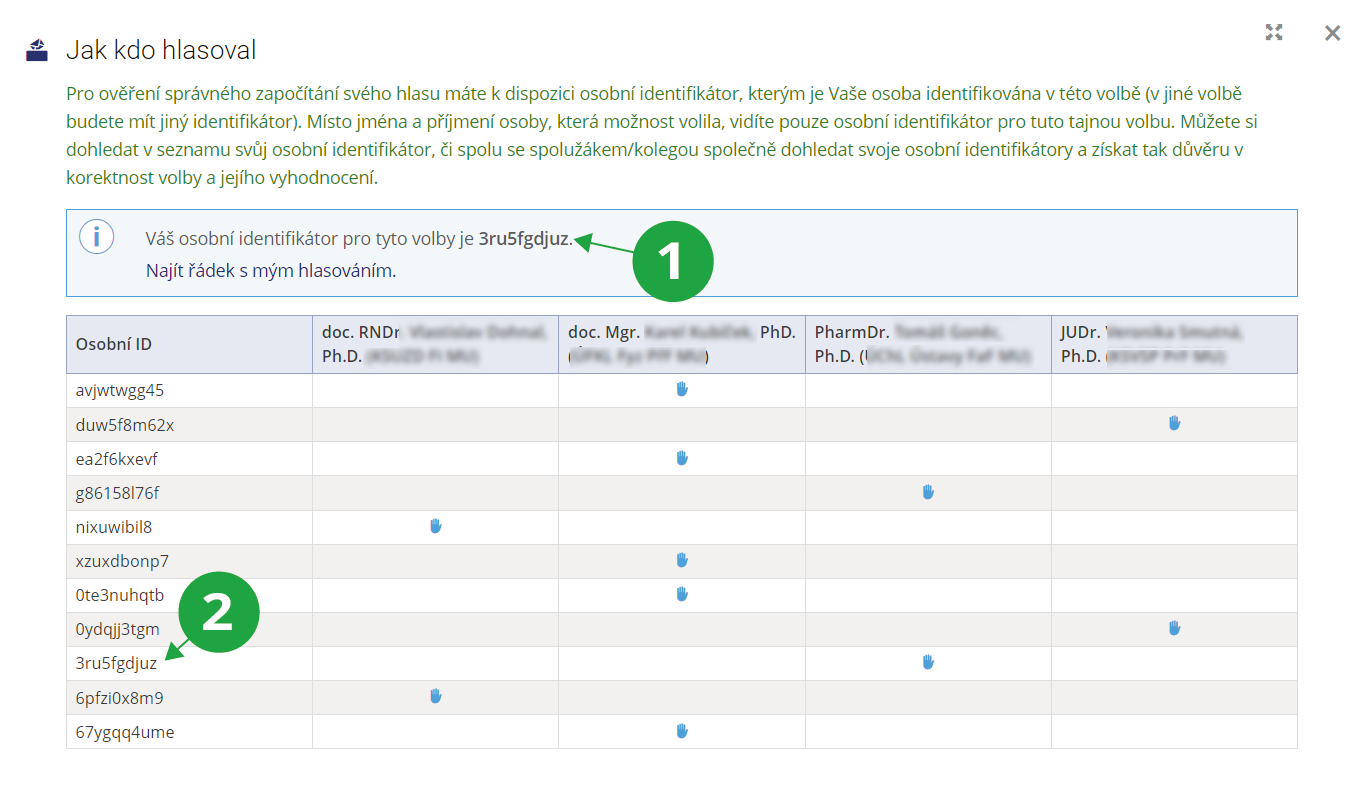Click the hand vote icon in row nixuwibil8
Screen dimensions: 1360x805
click(x=435, y=525)
